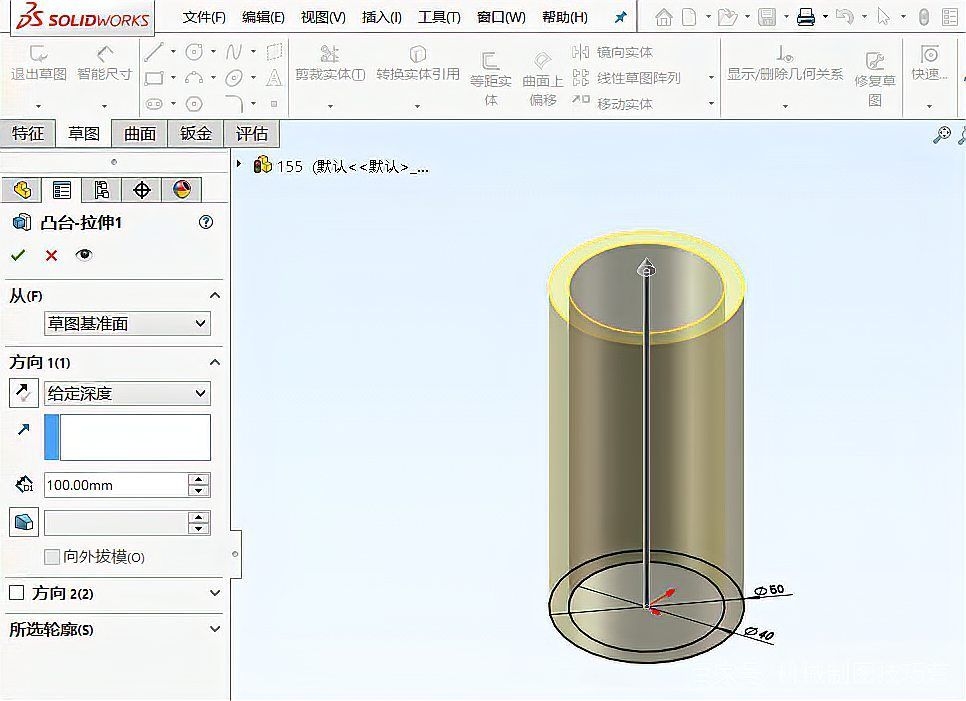Open the DisplayManager color sphere tab
The width and height of the screenshot is (966, 701).
point(181,190)
